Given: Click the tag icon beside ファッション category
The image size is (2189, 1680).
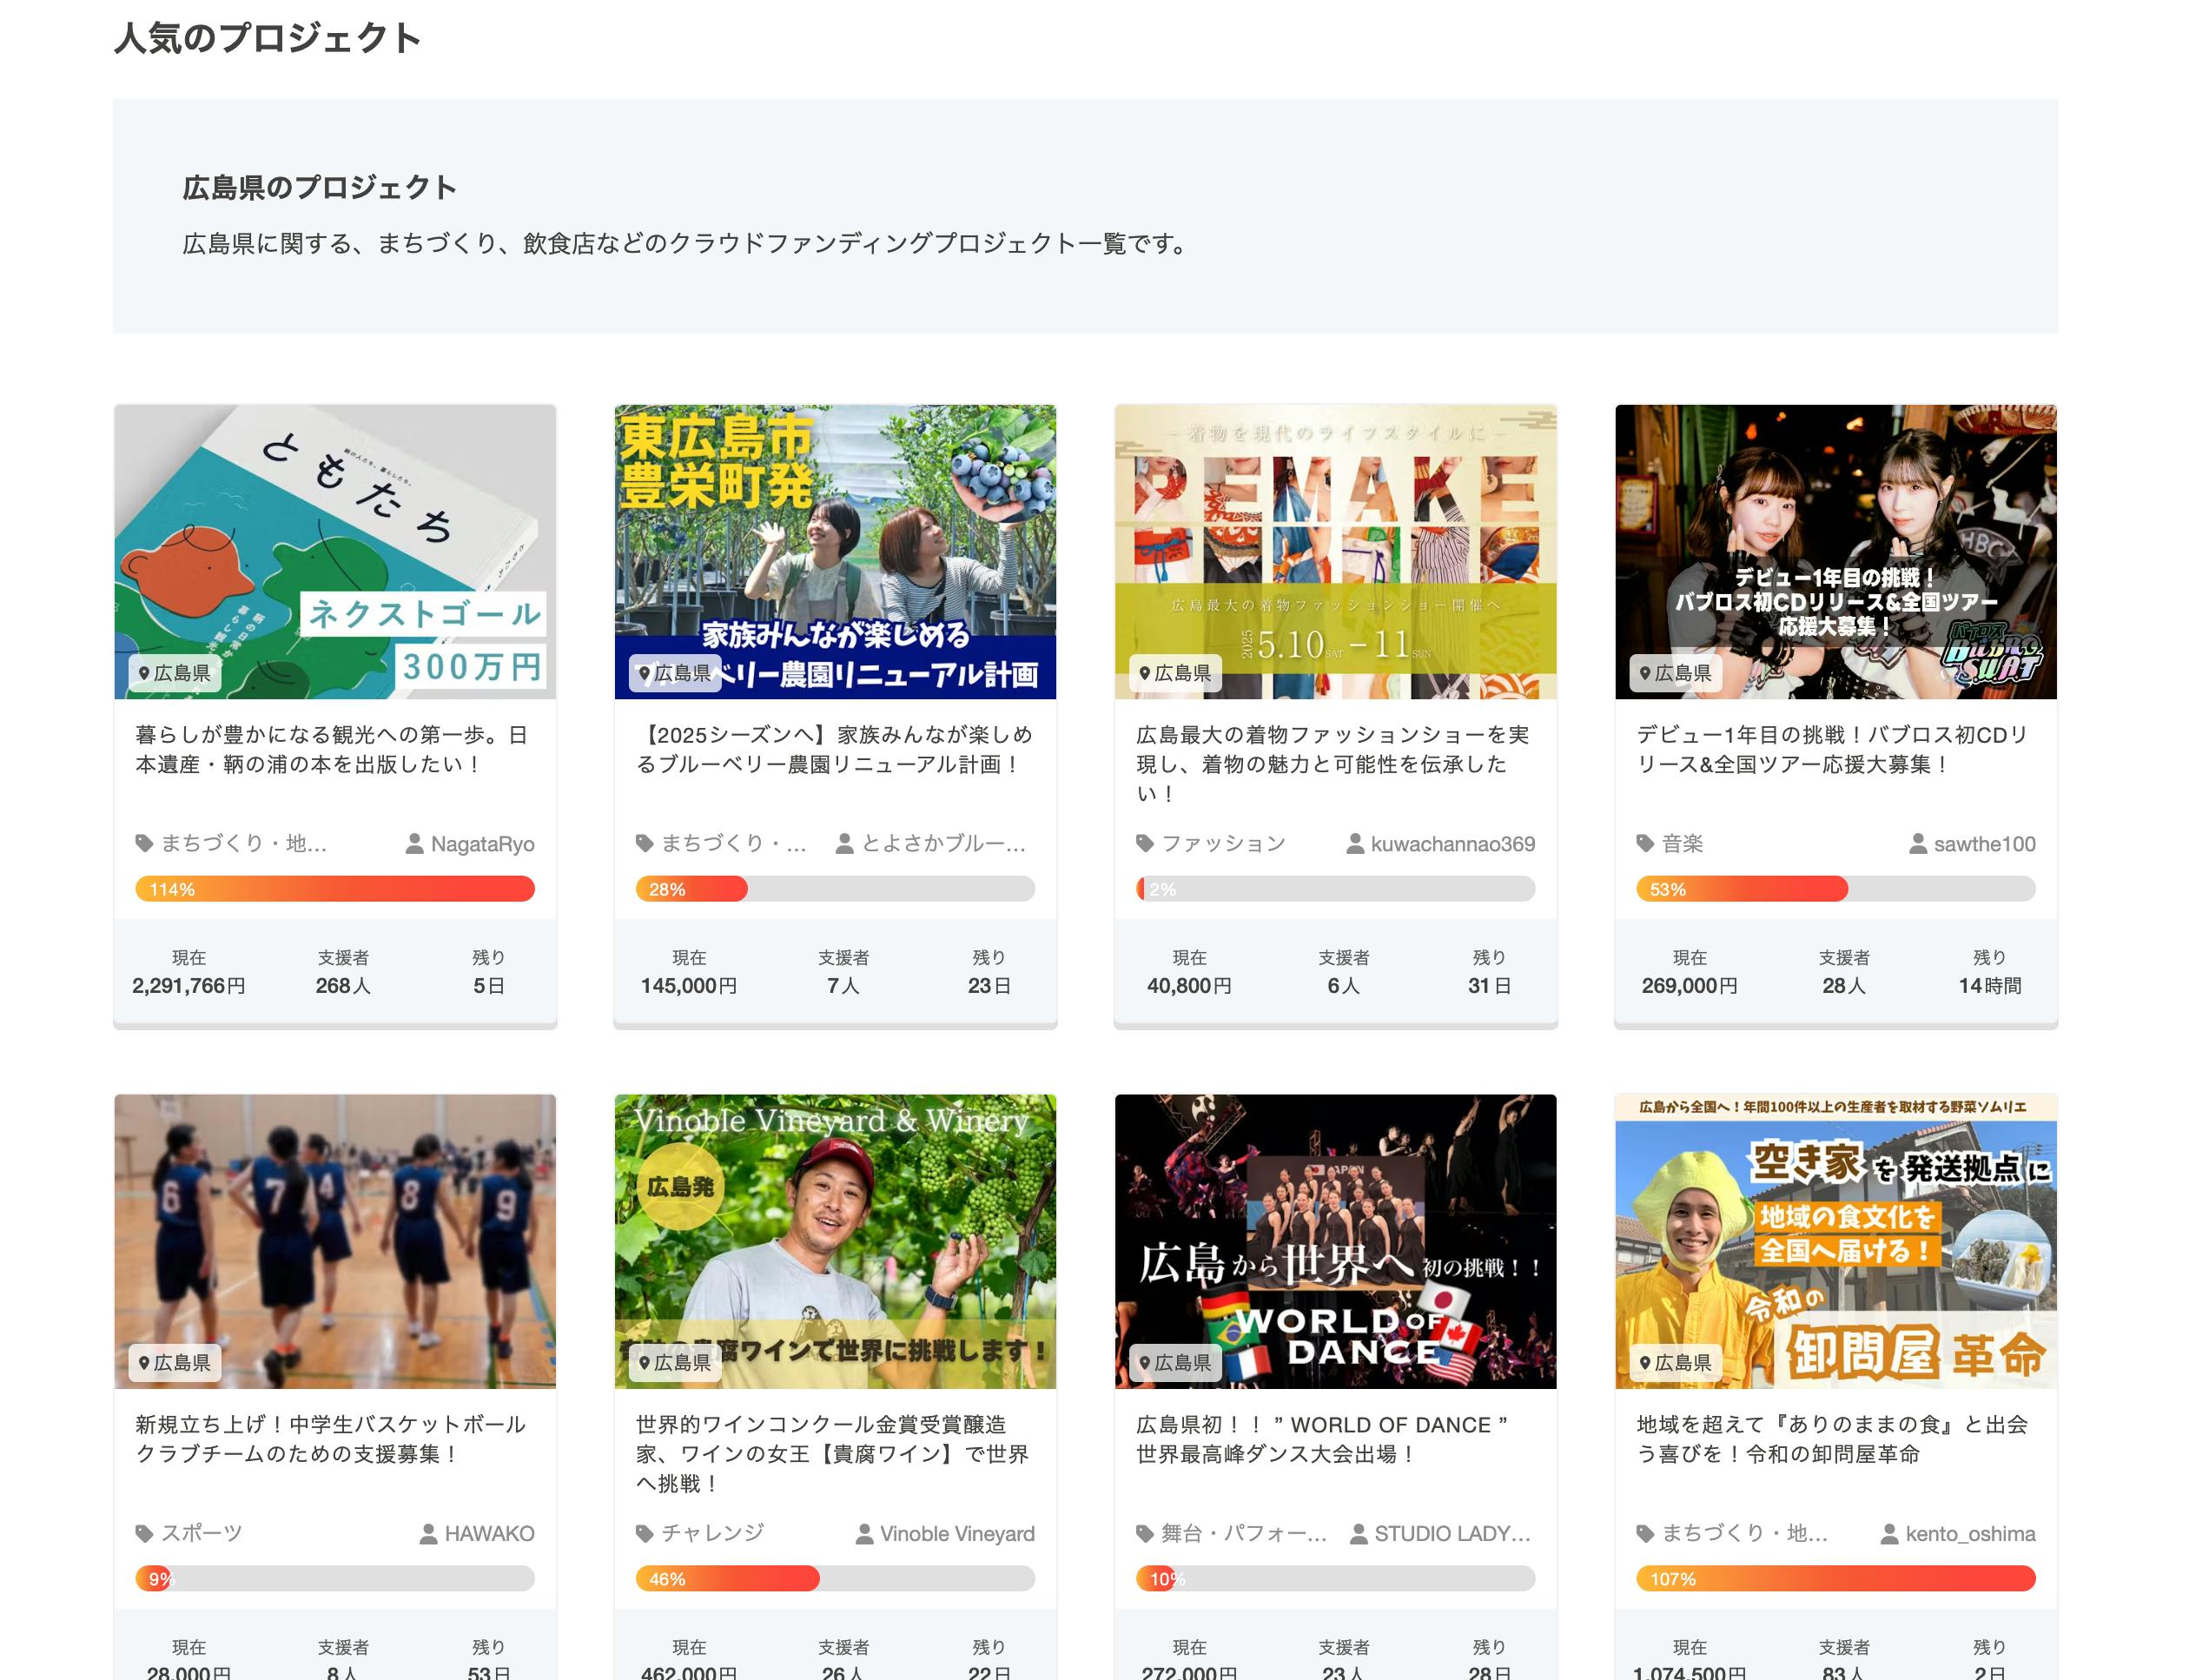Looking at the screenshot, I should [1145, 844].
